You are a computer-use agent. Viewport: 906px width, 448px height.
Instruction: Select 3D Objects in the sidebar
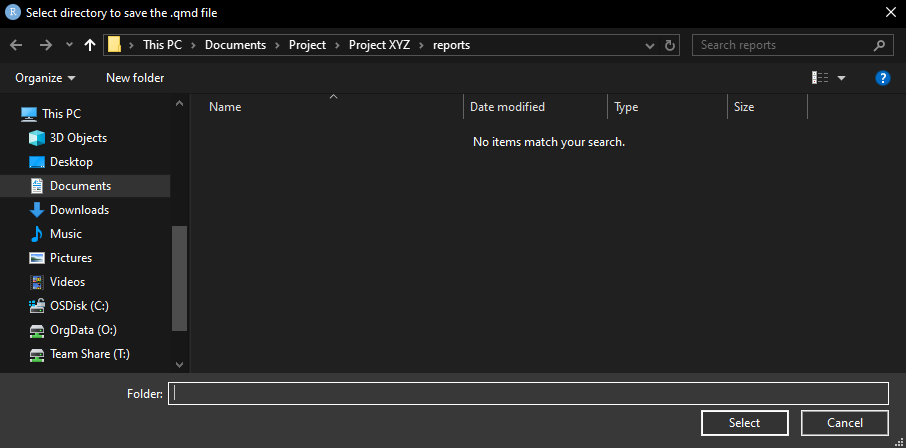(x=78, y=138)
